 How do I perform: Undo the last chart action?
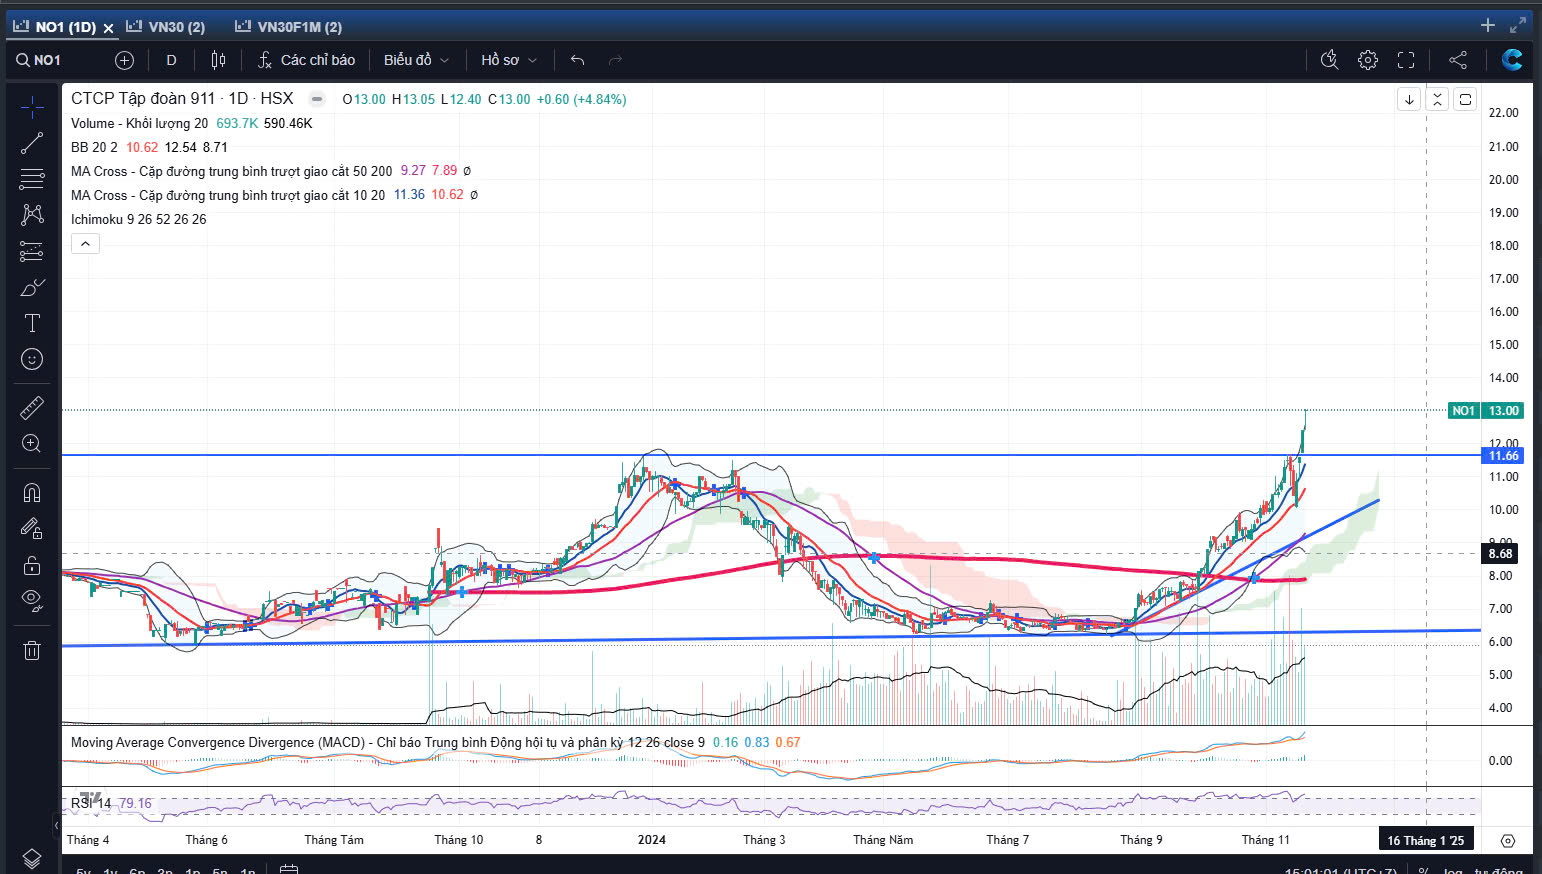(577, 60)
